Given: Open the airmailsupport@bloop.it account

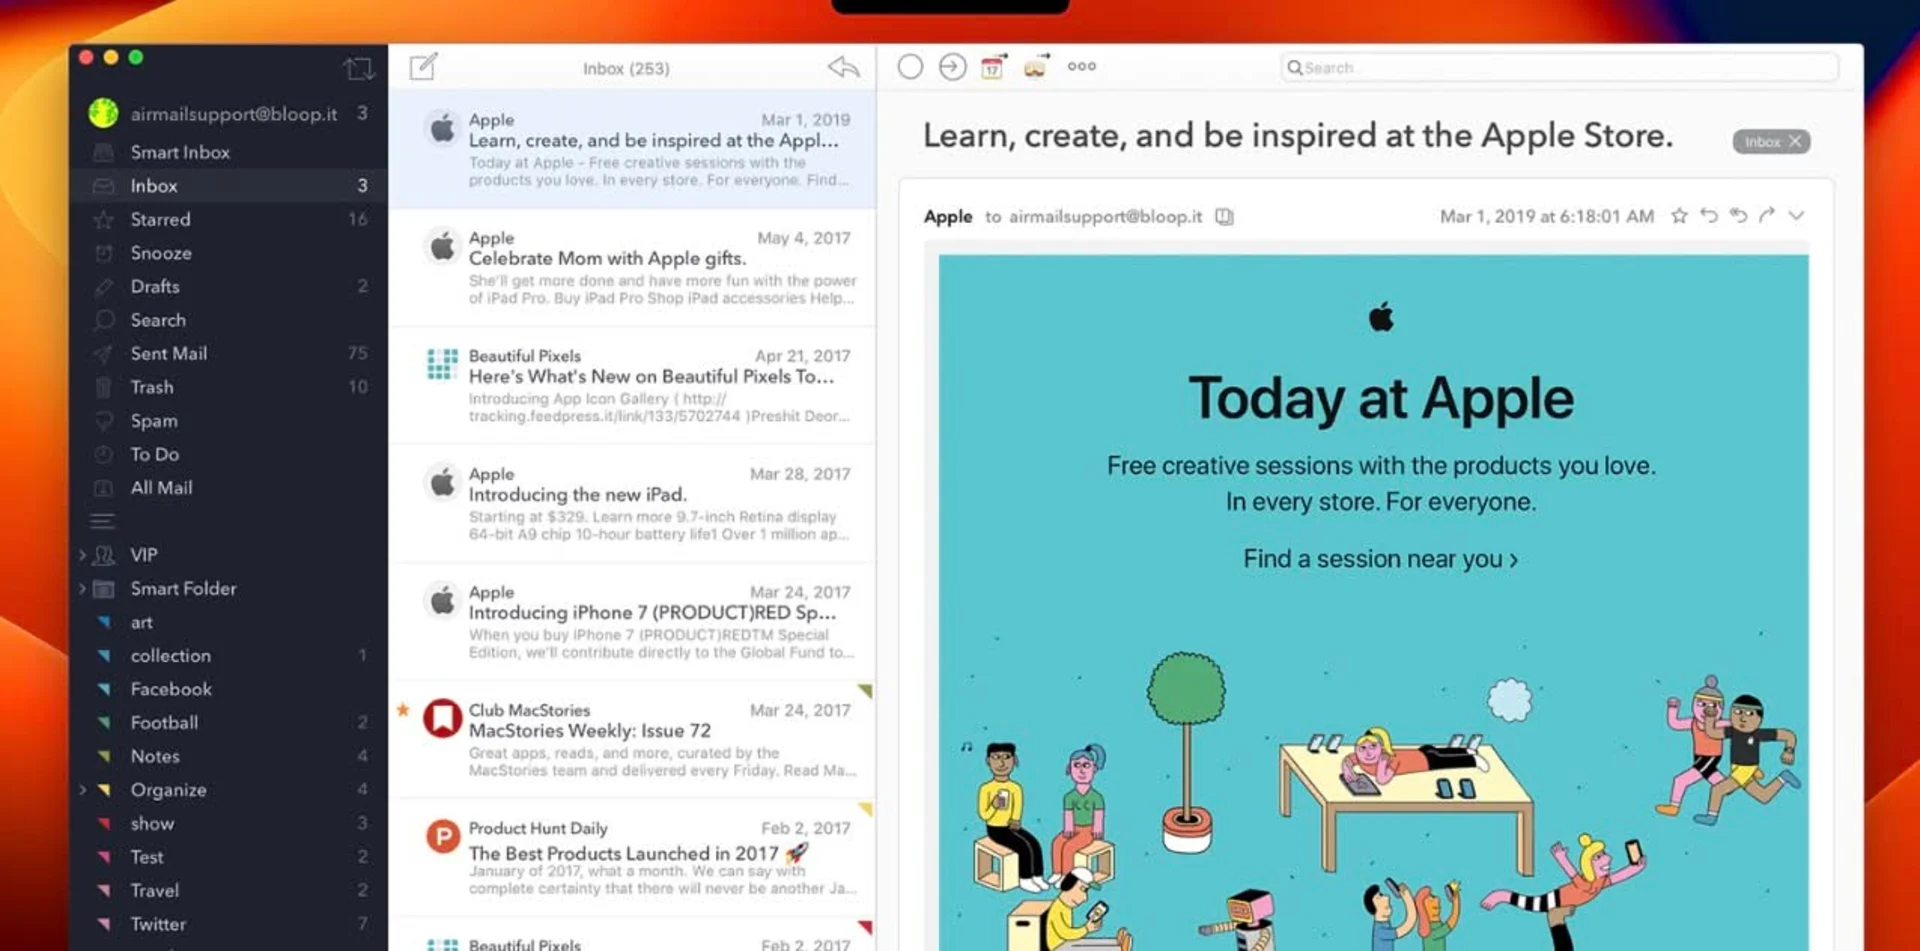Looking at the screenshot, I should [x=228, y=114].
